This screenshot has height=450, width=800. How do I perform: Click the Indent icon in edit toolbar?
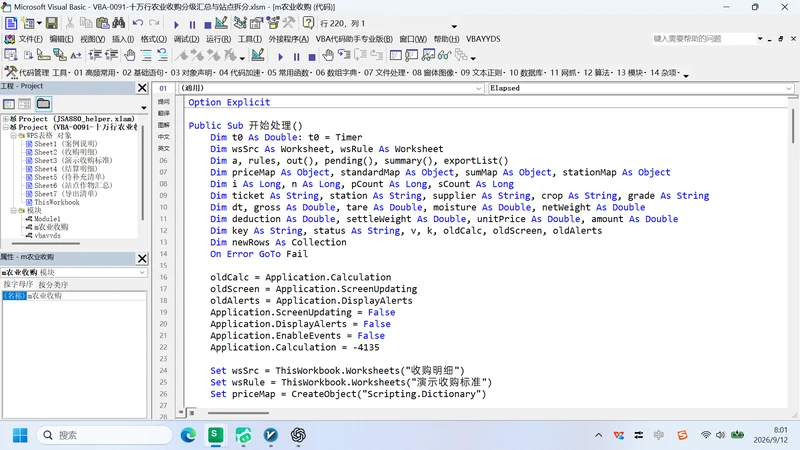point(95,55)
